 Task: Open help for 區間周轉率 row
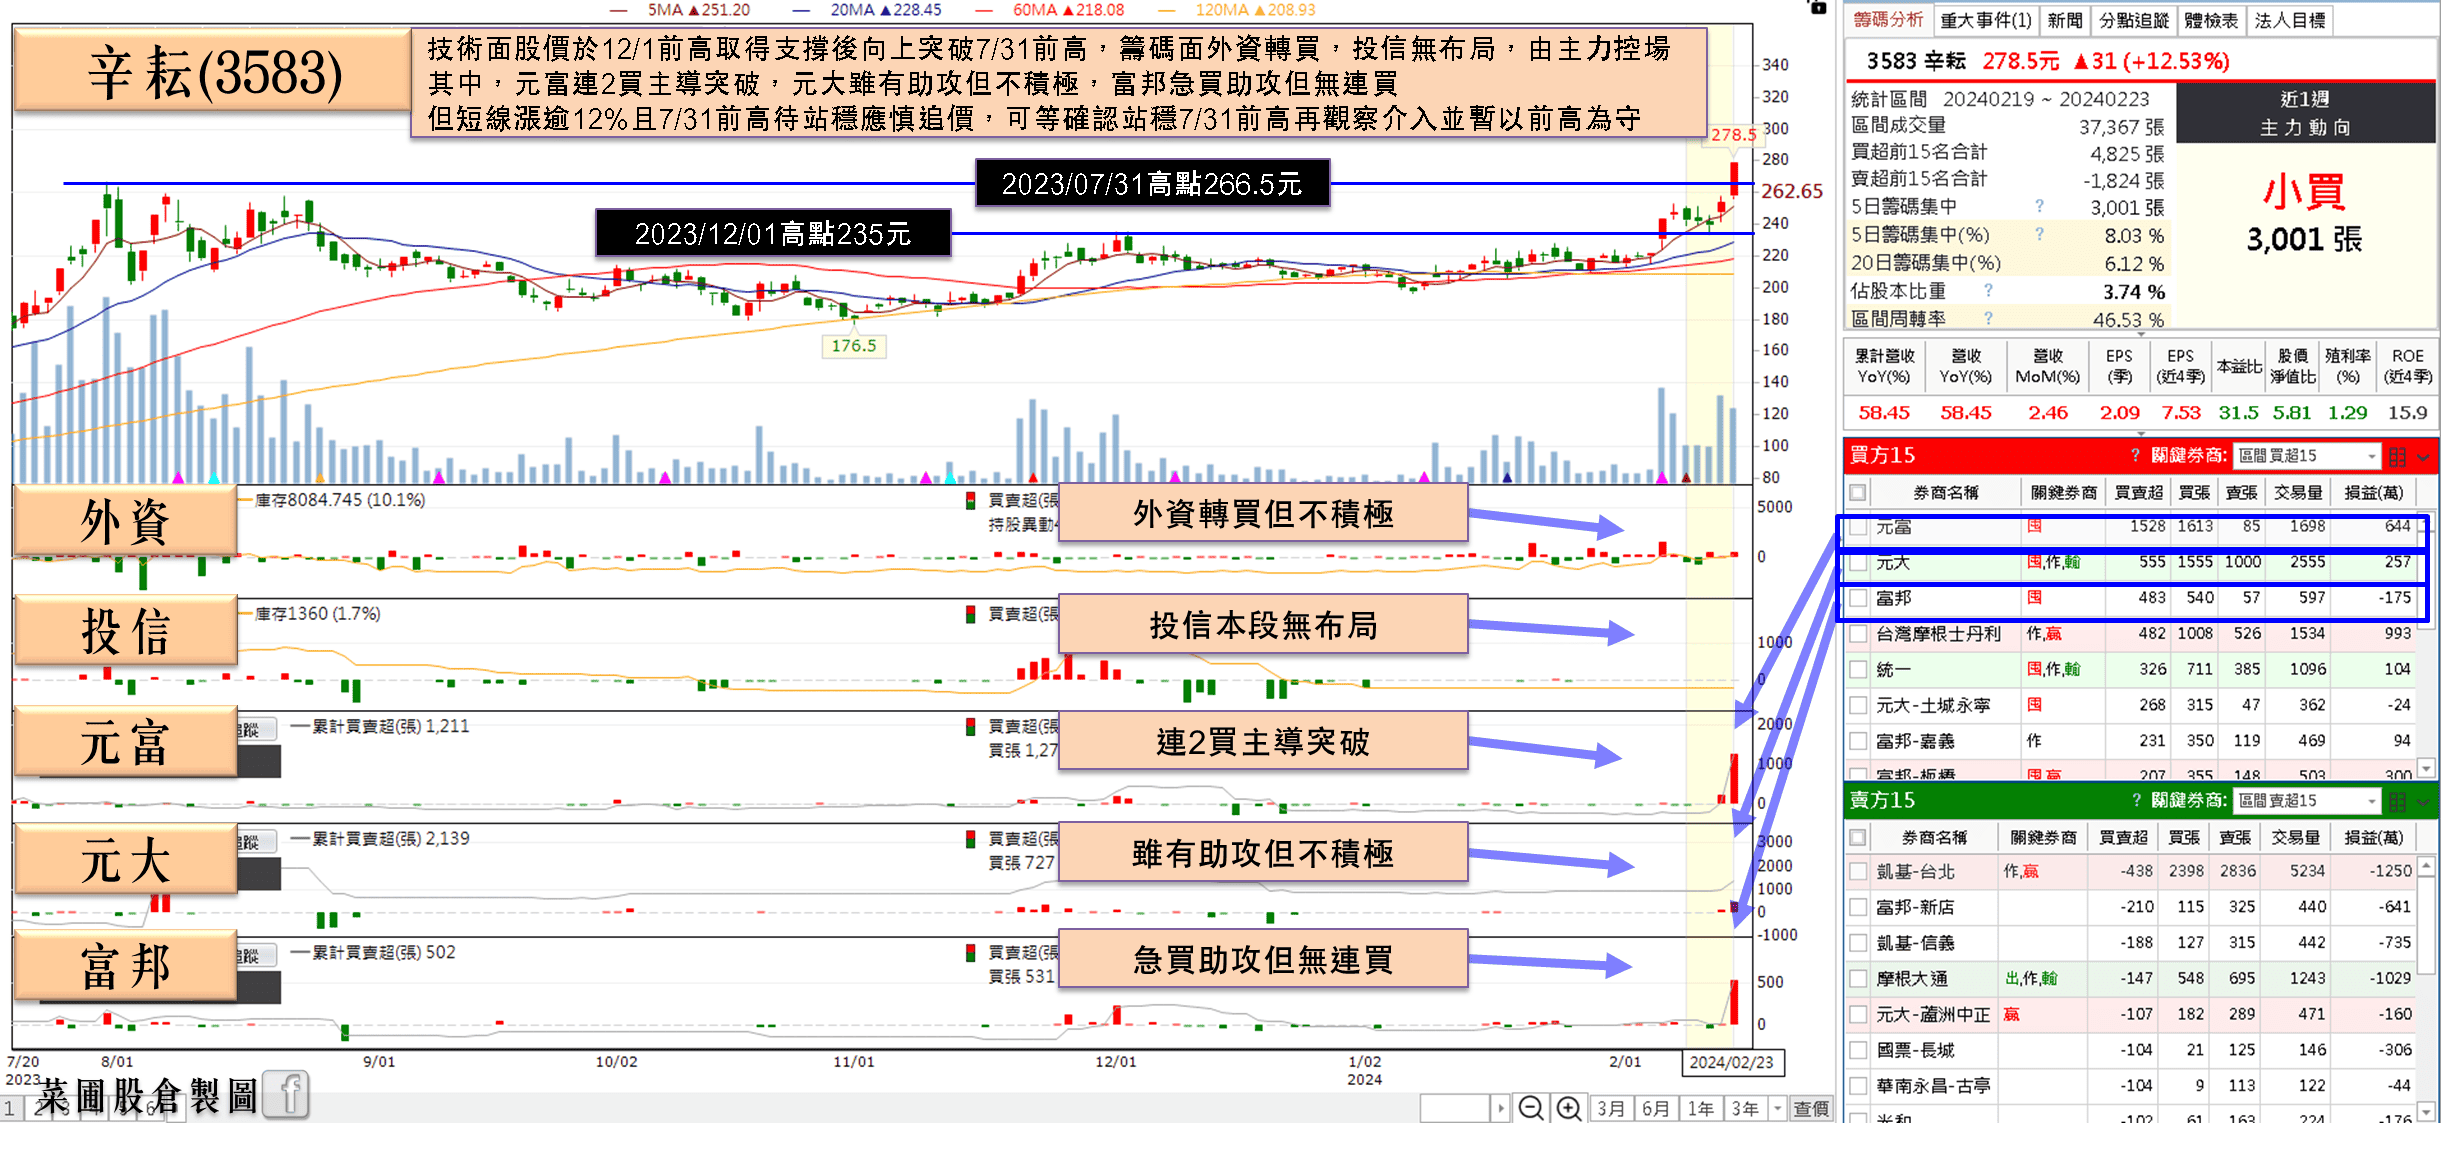[1988, 319]
